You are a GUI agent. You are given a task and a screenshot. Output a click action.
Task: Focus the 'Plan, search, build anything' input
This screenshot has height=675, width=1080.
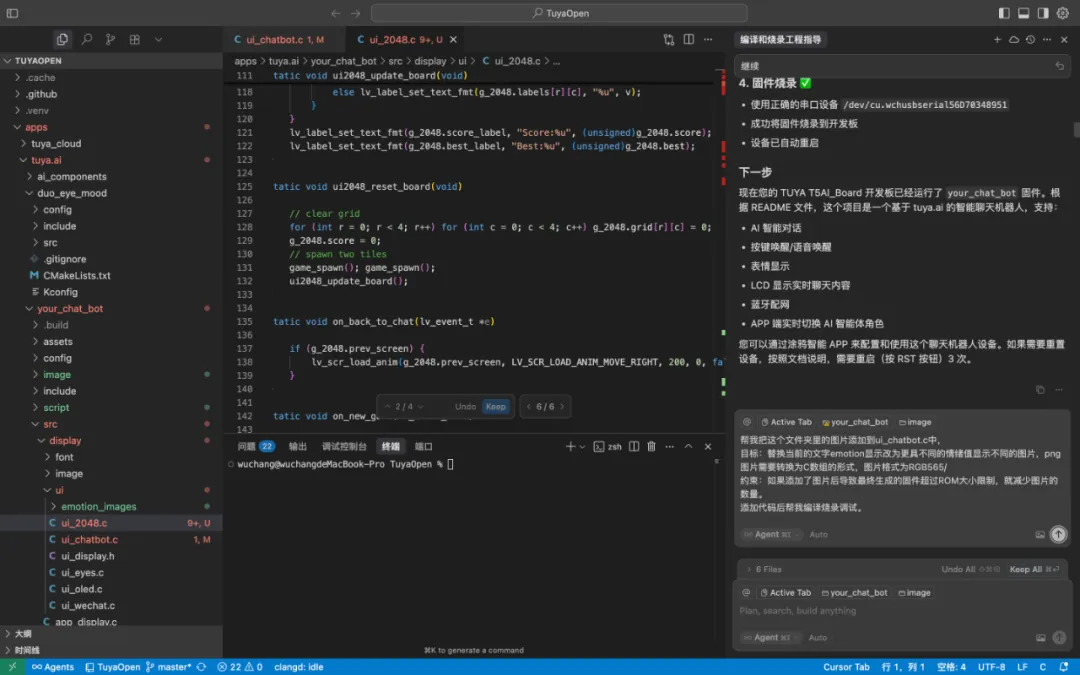click(x=902, y=611)
